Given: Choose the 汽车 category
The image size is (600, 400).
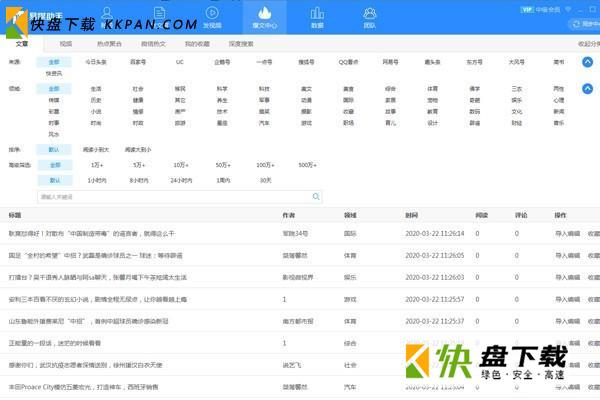Looking at the screenshot, I should coord(264,123).
